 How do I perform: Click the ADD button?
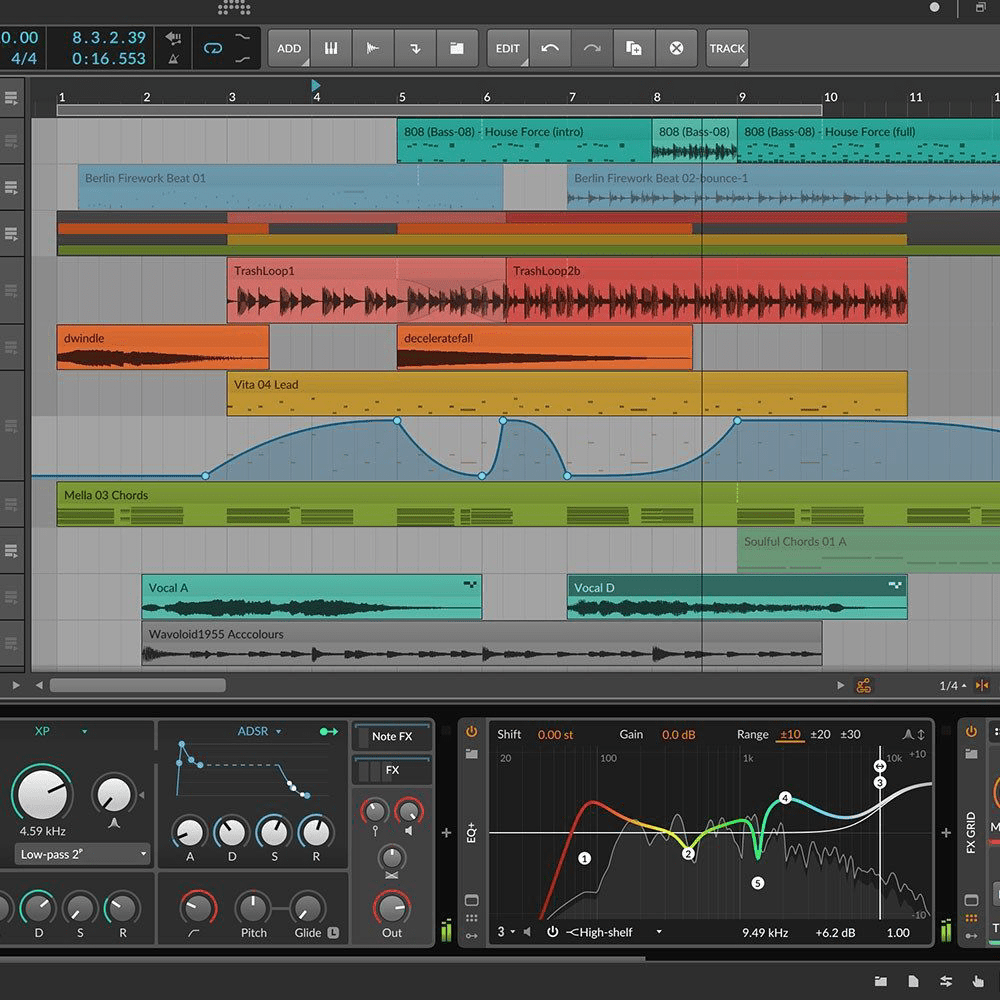point(288,48)
